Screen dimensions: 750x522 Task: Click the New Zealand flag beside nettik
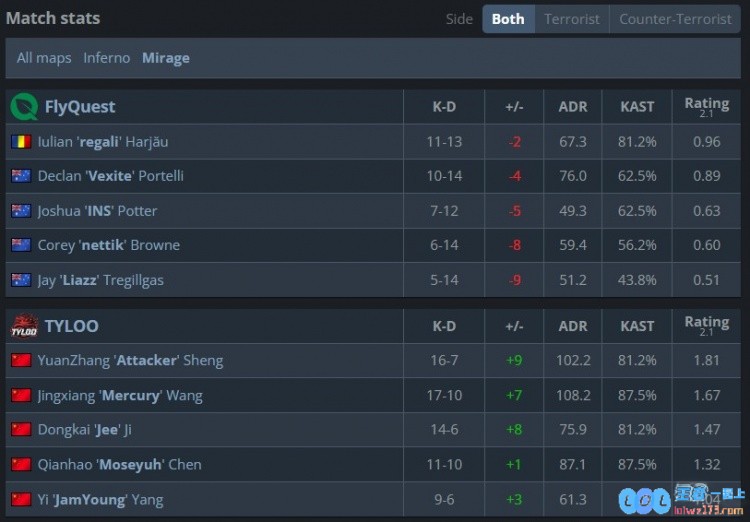(21, 245)
